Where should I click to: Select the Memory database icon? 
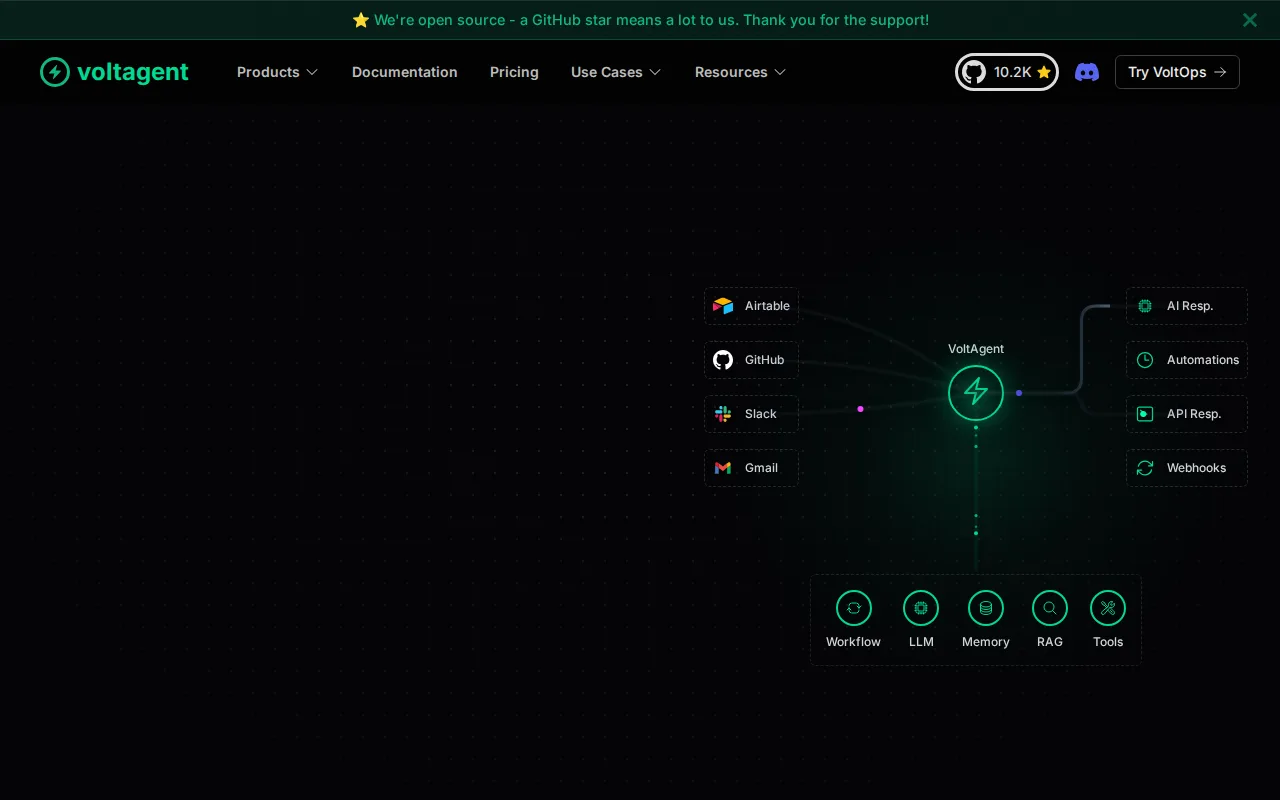coord(986,608)
